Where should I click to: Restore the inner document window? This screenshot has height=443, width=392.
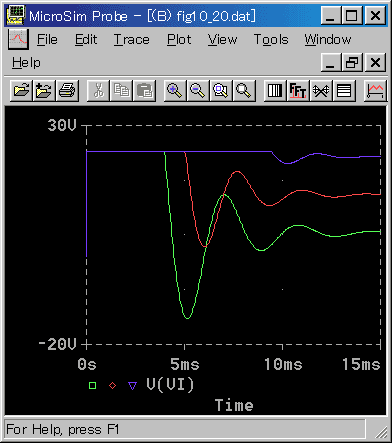coord(352,62)
